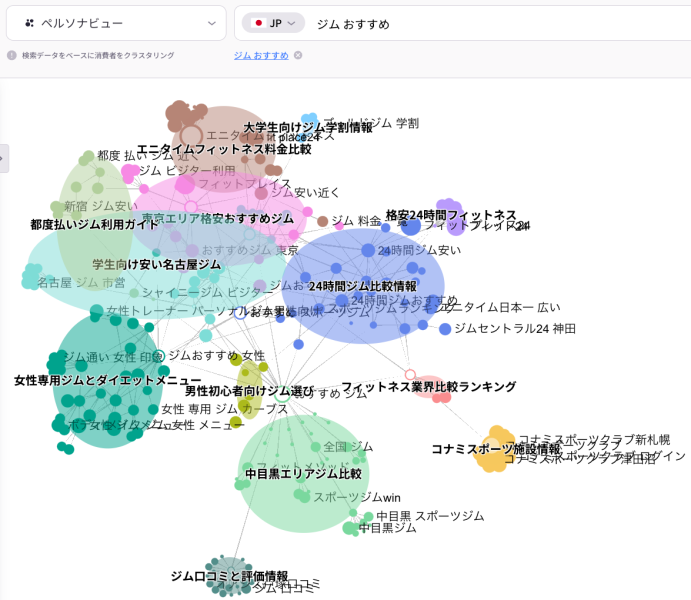Select cluster label ジム口コミと評価情報

pyautogui.click(x=230, y=576)
